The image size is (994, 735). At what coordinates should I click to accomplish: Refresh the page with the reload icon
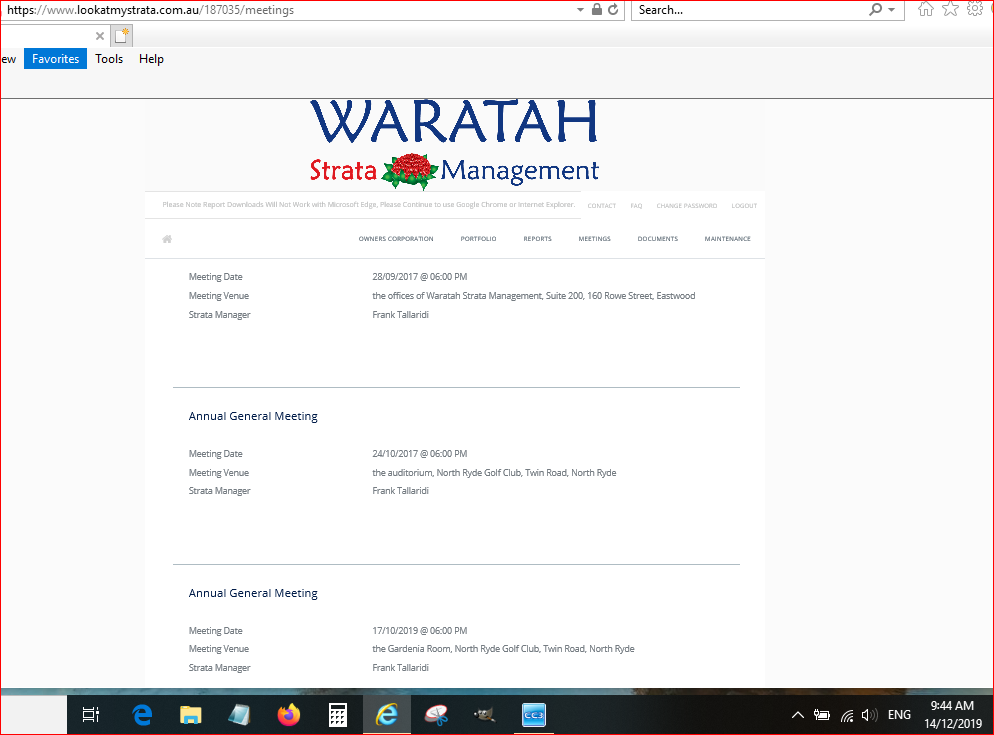pyautogui.click(x=613, y=10)
